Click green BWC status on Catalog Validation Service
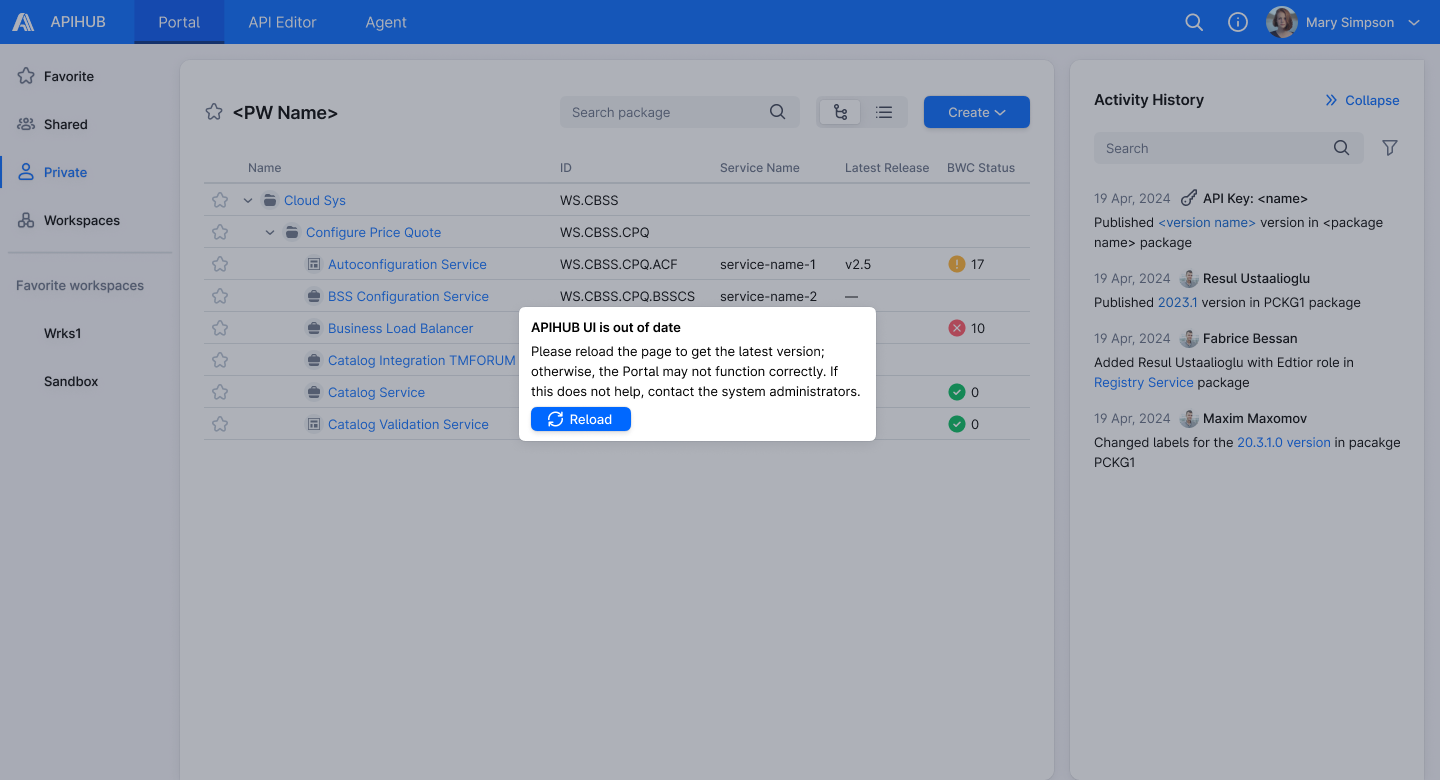The height and width of the screenshot is (780, 1440). click(957, 424)
